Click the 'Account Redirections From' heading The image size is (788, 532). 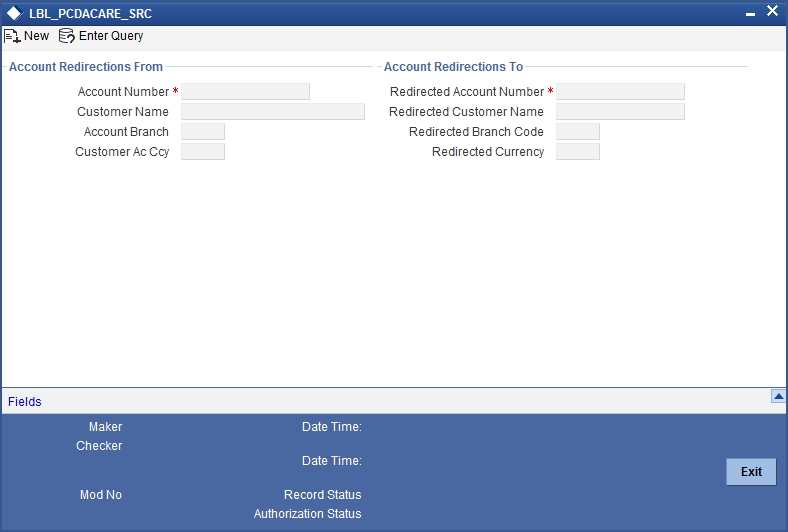[x=86, y=67]
